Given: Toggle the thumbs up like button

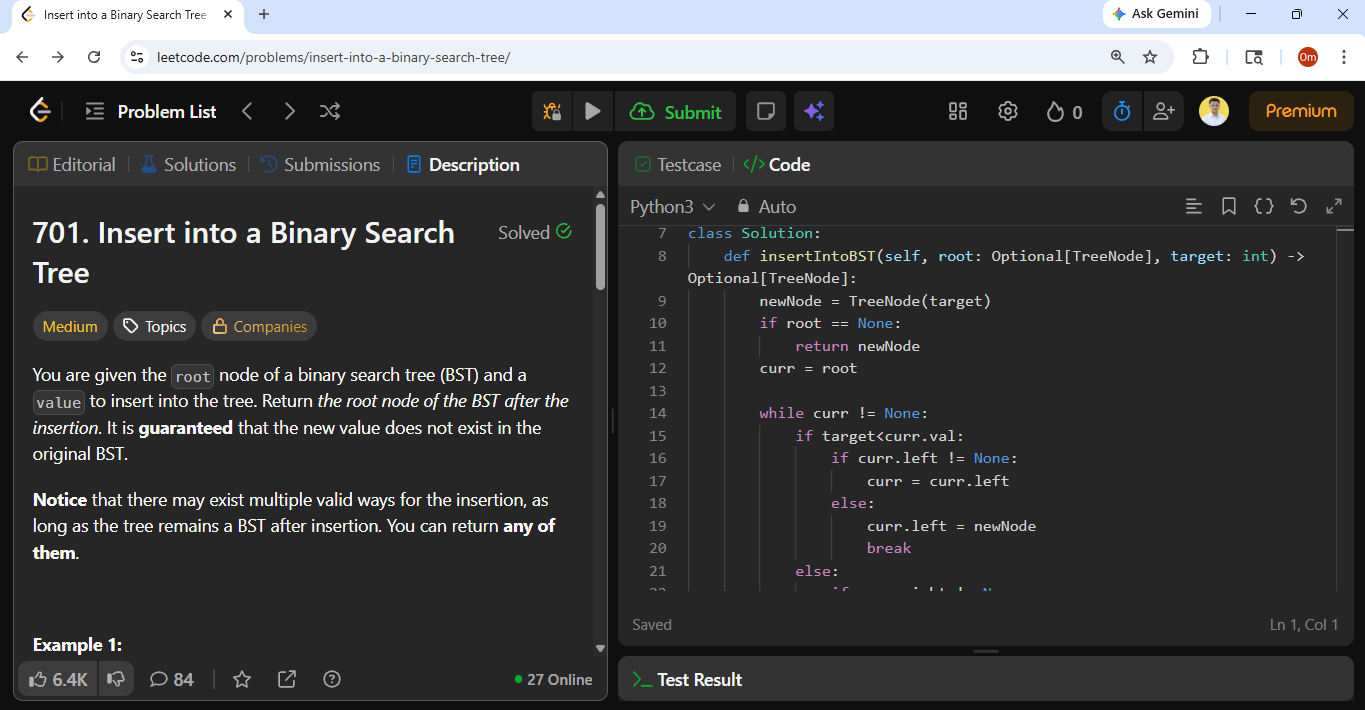Looking at the screenshot, I should pyautogui.click(x=58, y=679).
